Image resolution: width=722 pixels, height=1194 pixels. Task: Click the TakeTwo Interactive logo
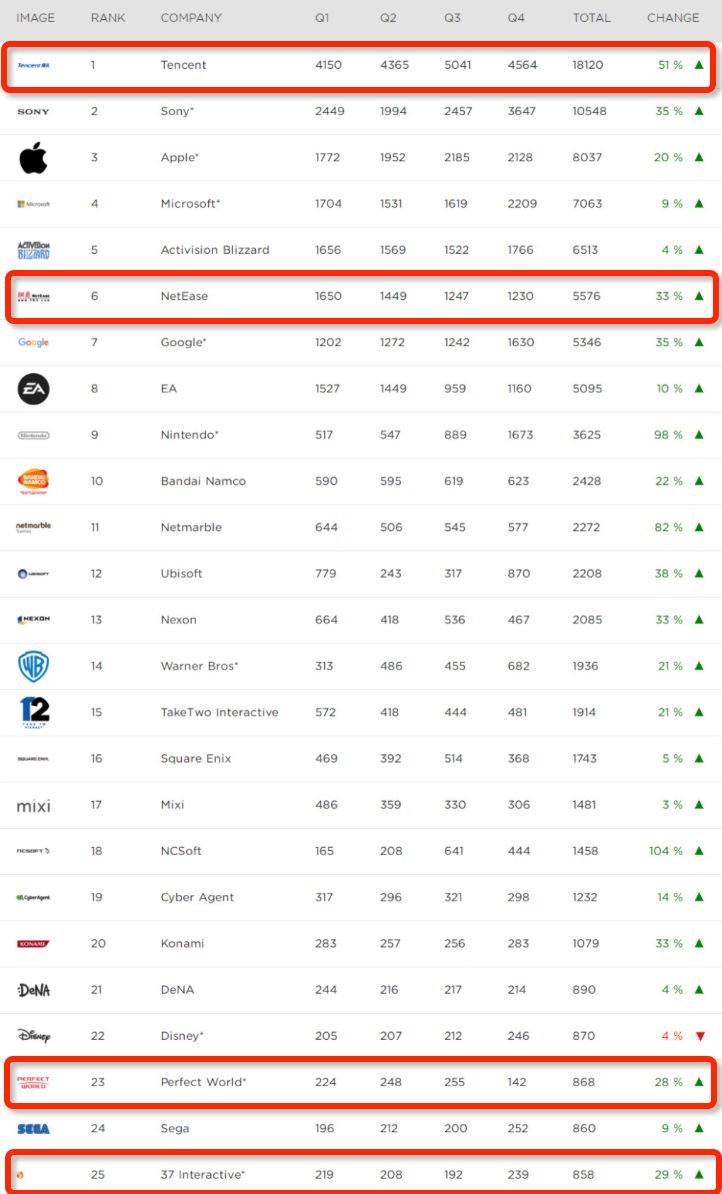[33, 712]
